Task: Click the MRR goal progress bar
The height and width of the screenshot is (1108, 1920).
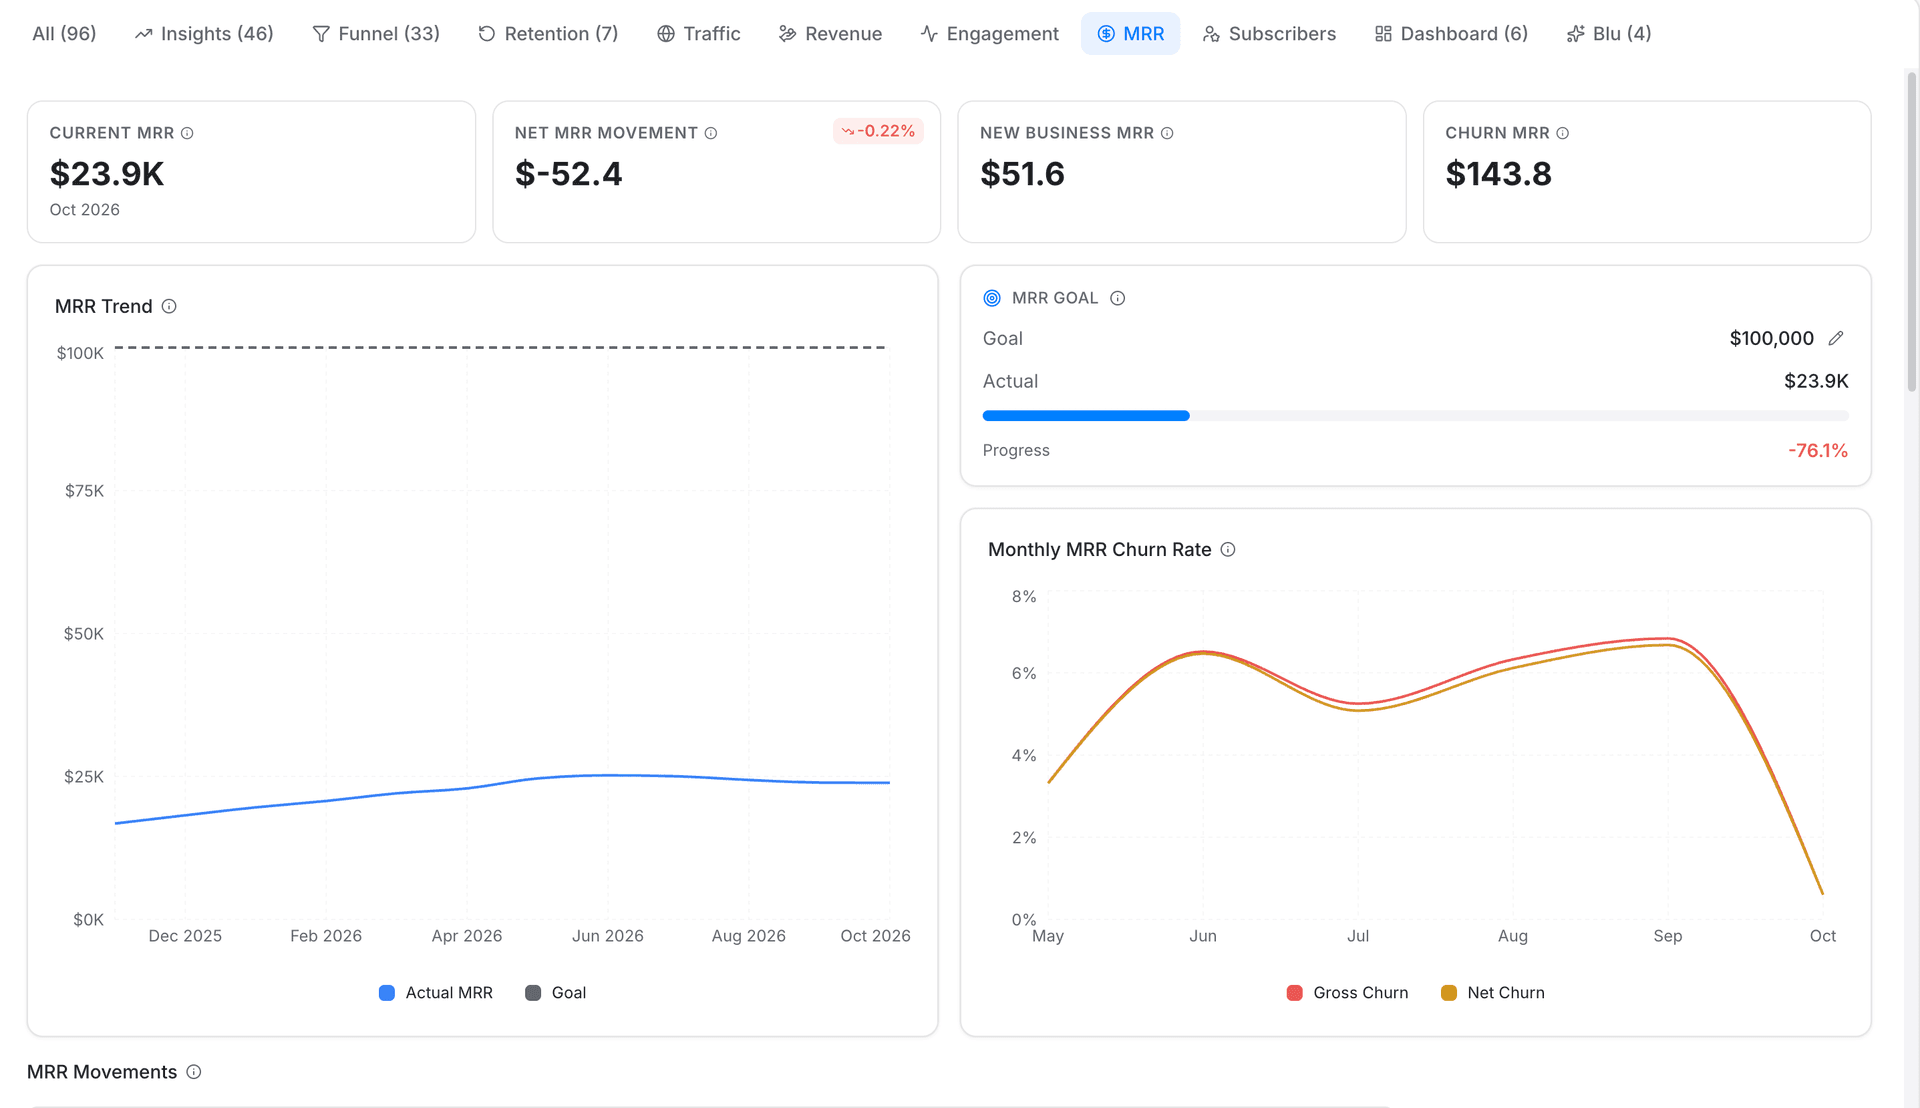Action: (x=1415, y=416)
